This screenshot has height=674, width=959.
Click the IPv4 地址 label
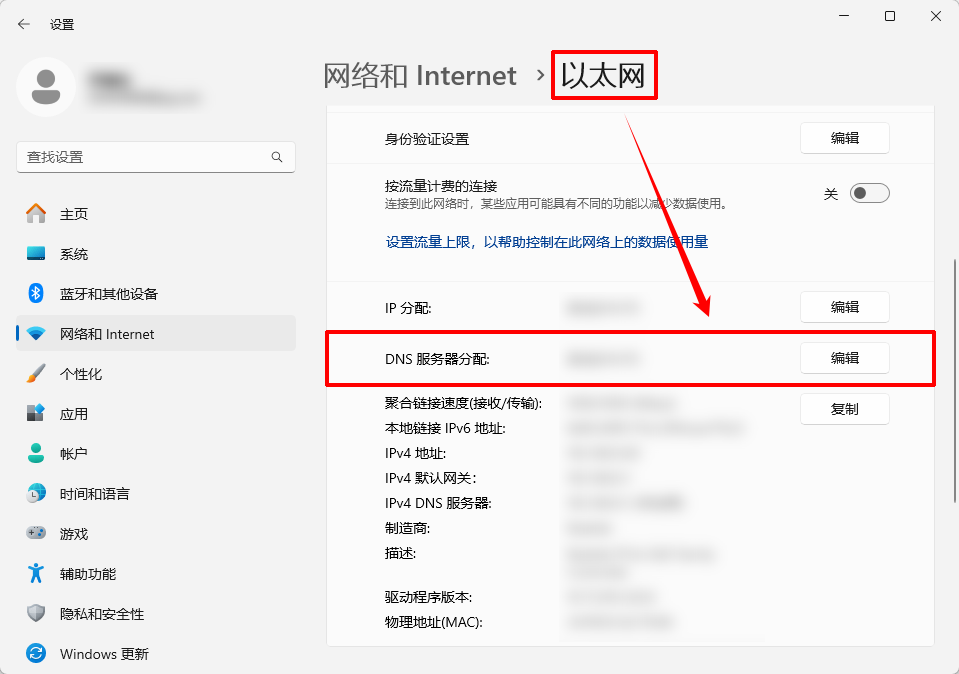[x=415, y=453]
